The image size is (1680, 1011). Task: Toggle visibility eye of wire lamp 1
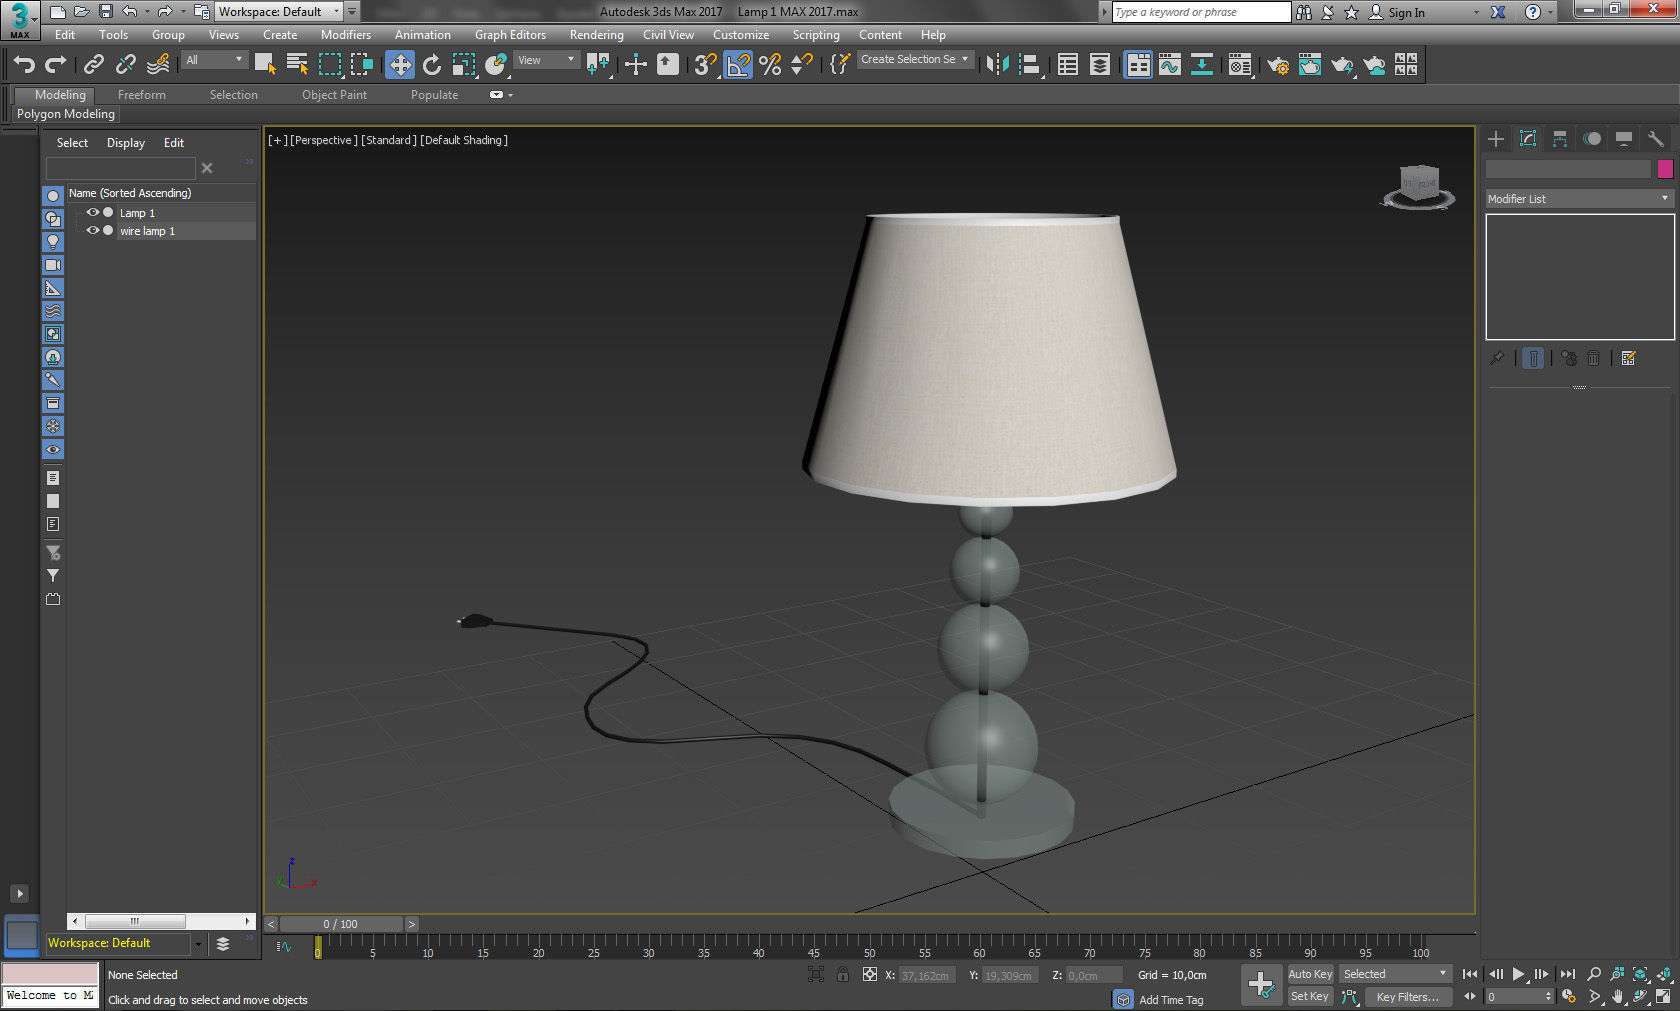pos(93,230)
